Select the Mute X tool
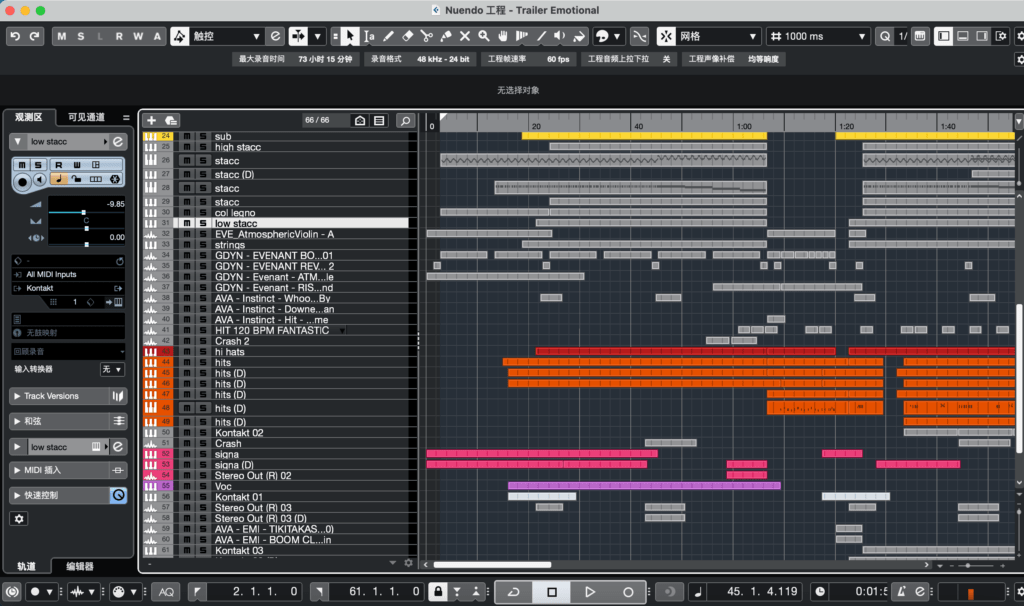Screen dimensions: 1024x606 465,37
